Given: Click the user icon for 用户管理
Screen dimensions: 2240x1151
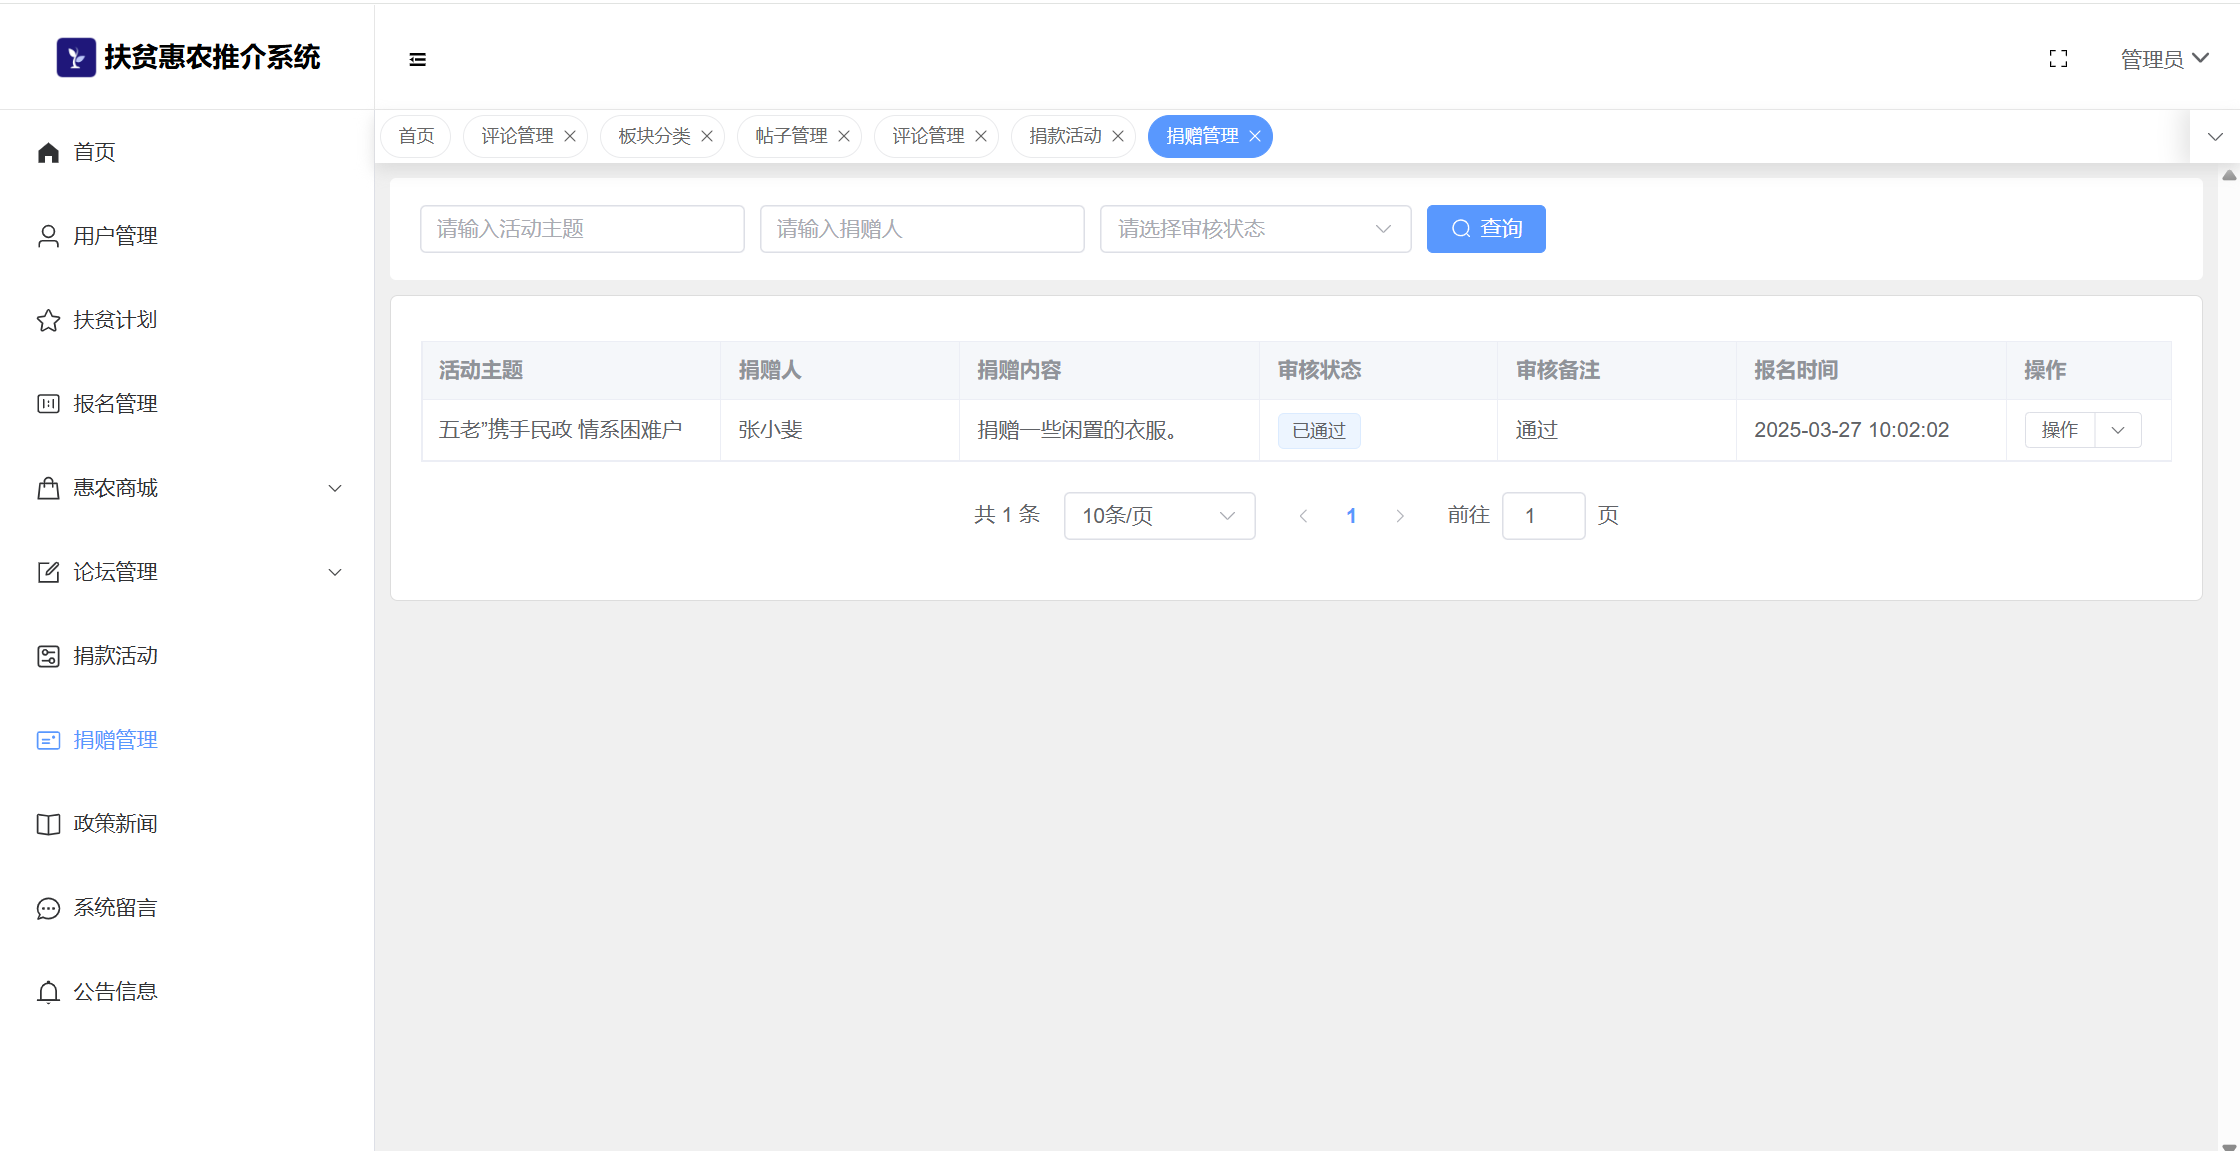Looking at the screenshot, I should pos(48,236).
